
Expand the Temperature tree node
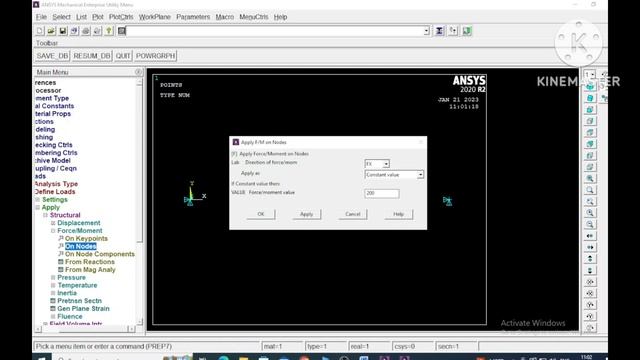click(x=53, y=285)
